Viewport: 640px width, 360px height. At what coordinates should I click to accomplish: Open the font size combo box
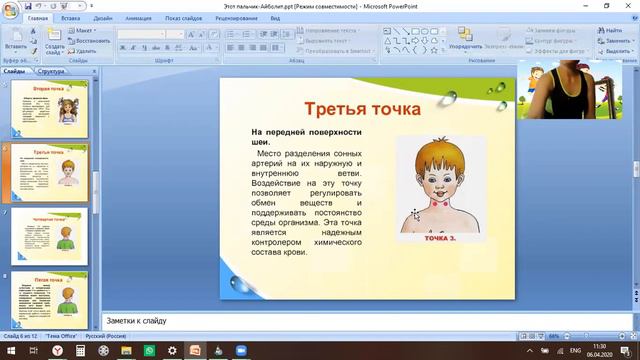pos(176,34)
